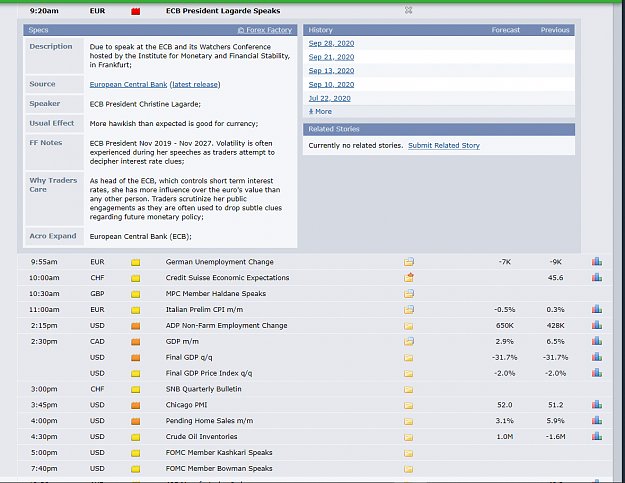Click 45.6 previous value for Credit Suisse
Image resolution: width=625 pixels, height=483 pixels.
[x=555, y=278]
